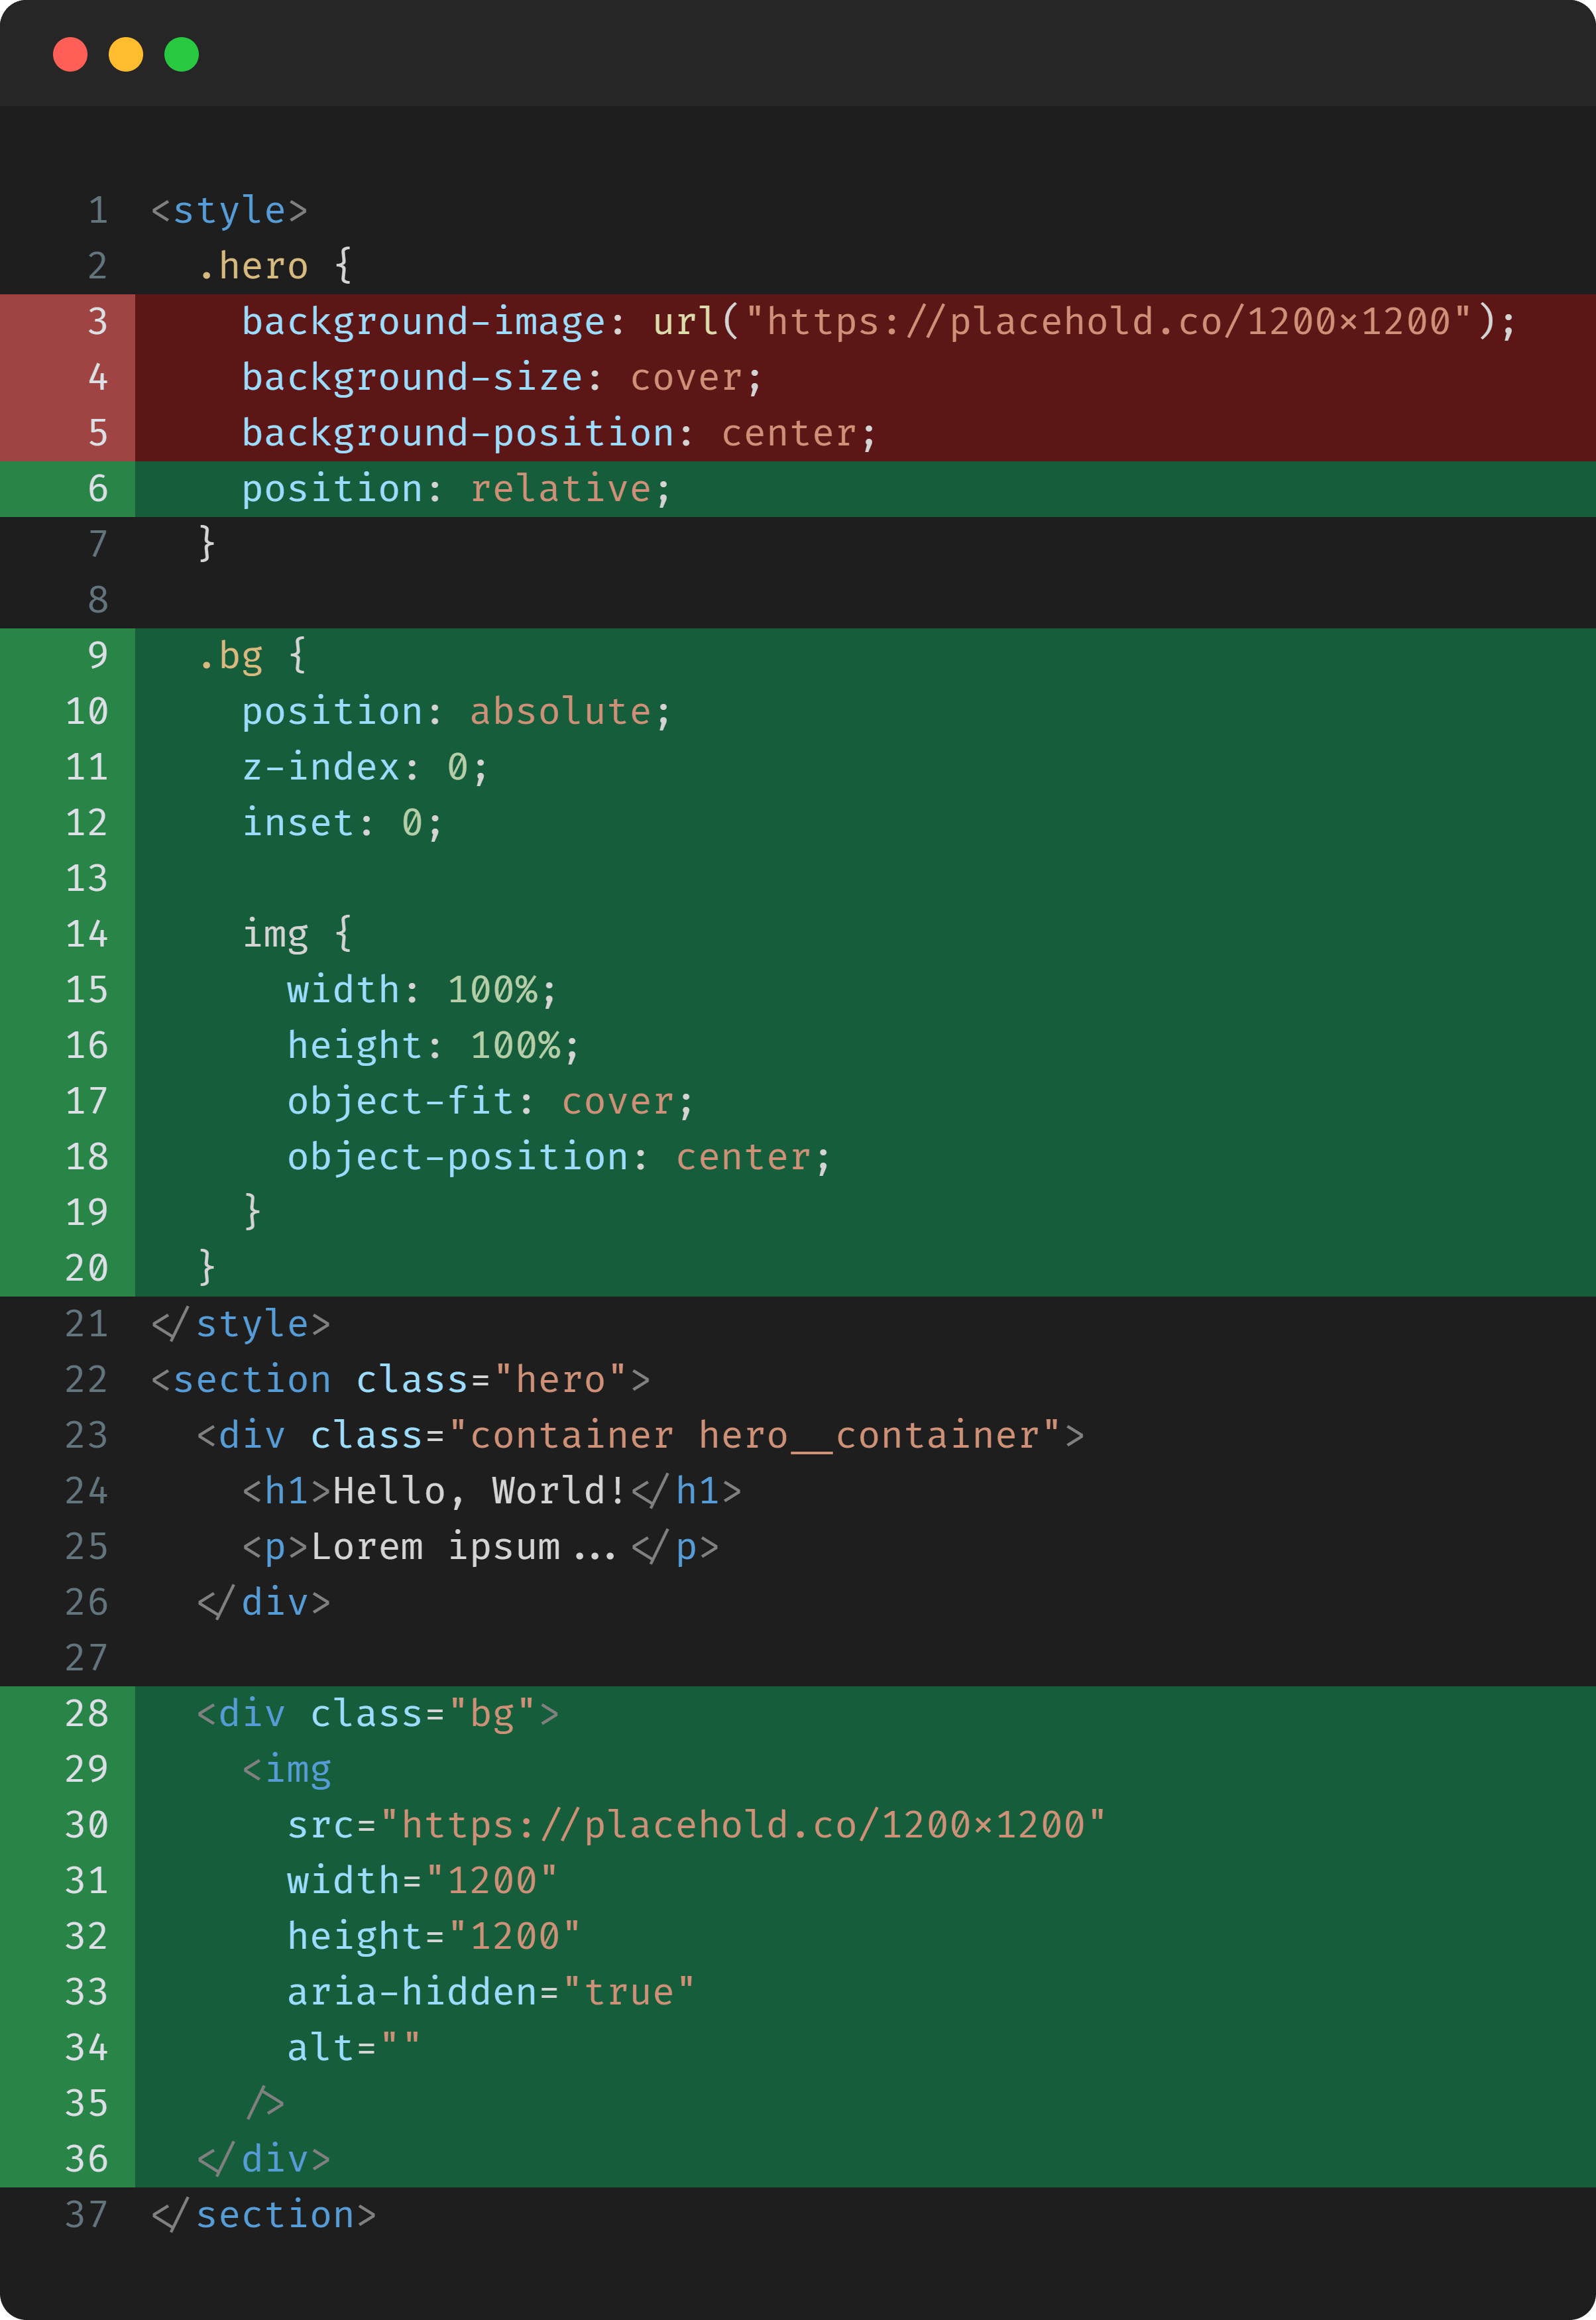Viewport: 1596px width, 2320px height.
Task: Click line number 20 in the gutter
Action: click(86, 1269)
